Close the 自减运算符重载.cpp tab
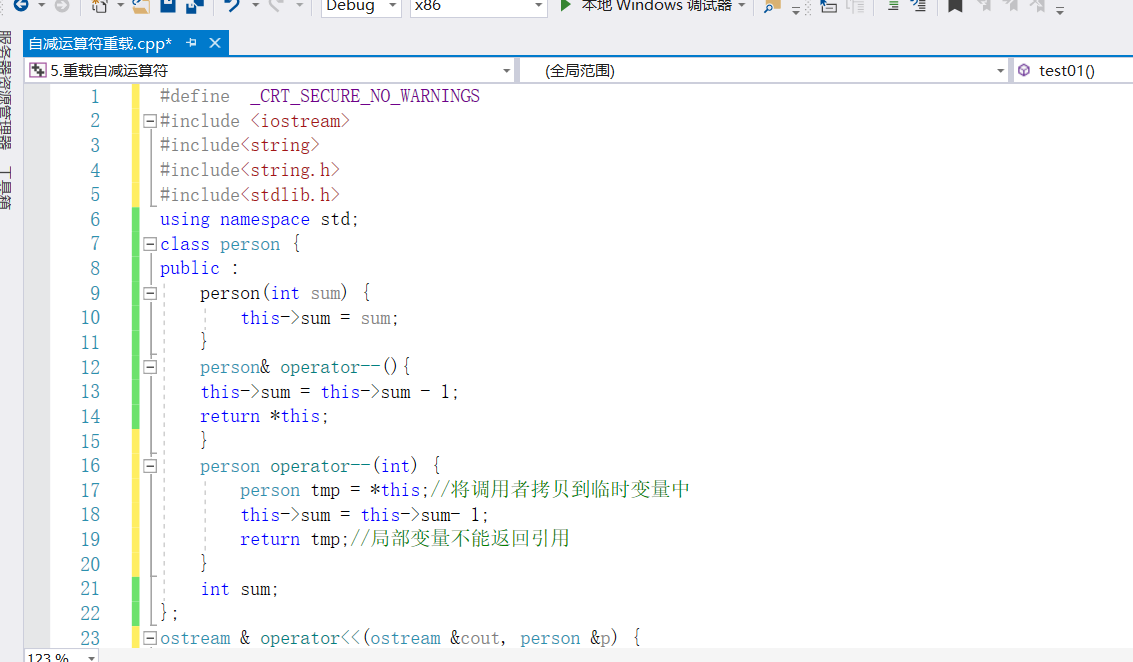This screenshot has height=662, width=1133. [x=215, y=43]
